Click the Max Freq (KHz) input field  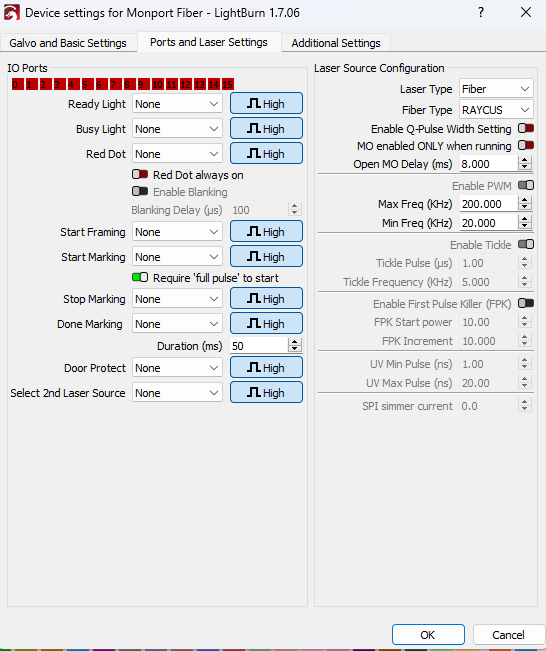point(489,204)
